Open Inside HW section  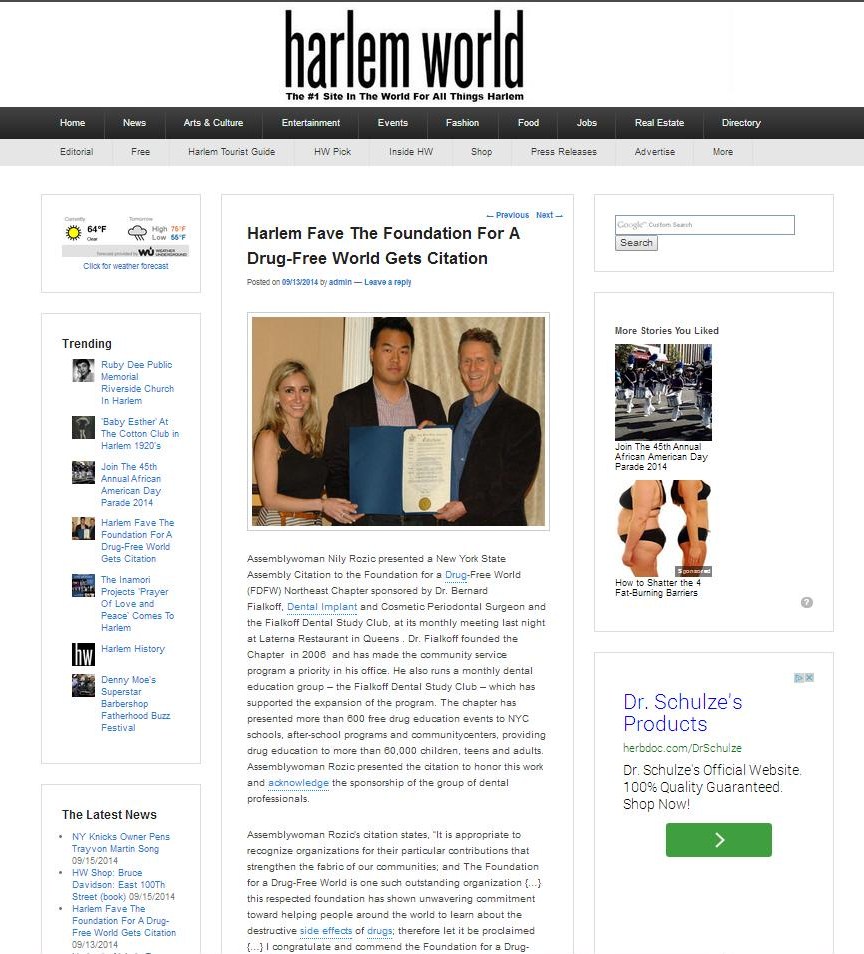[411, 152]
